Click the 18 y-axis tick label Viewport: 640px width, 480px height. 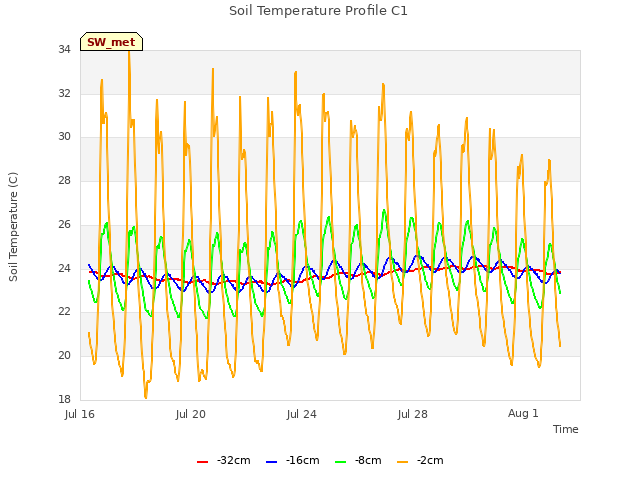pos(64,399)
